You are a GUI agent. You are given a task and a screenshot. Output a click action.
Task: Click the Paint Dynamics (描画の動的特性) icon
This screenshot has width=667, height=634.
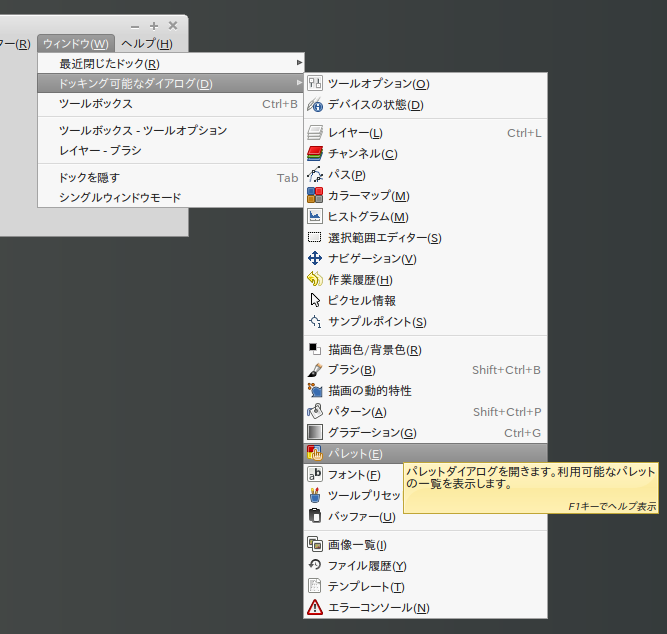tap(315, 391)
